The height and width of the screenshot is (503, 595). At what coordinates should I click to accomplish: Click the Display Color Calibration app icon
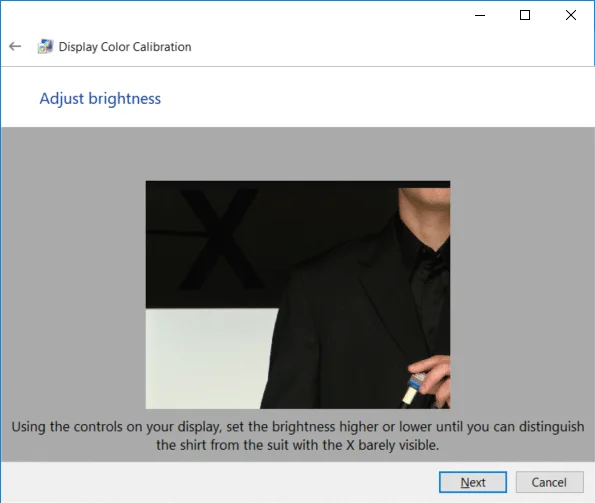[45, 46]
